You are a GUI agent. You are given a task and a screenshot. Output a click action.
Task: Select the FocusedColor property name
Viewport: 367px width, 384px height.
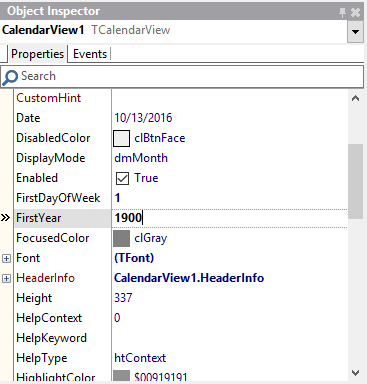click(x=53, y=238)
